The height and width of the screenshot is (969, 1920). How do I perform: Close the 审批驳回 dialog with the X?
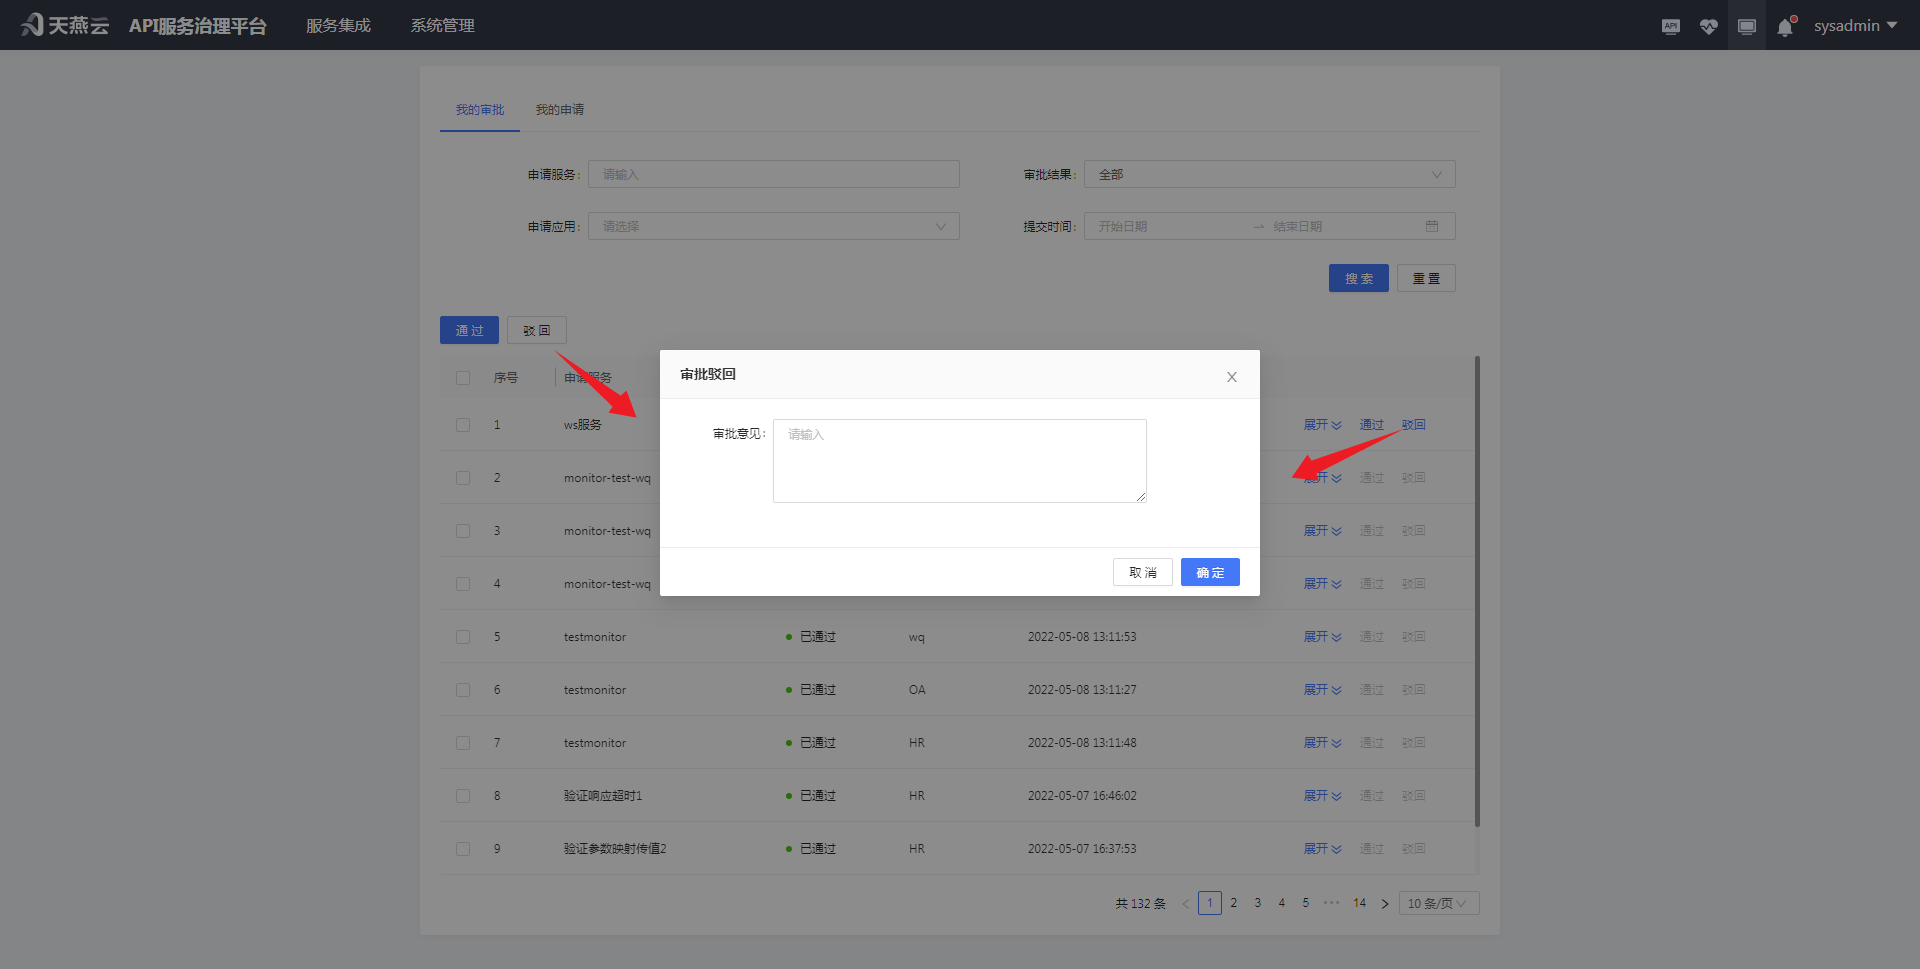point(1231,376)
